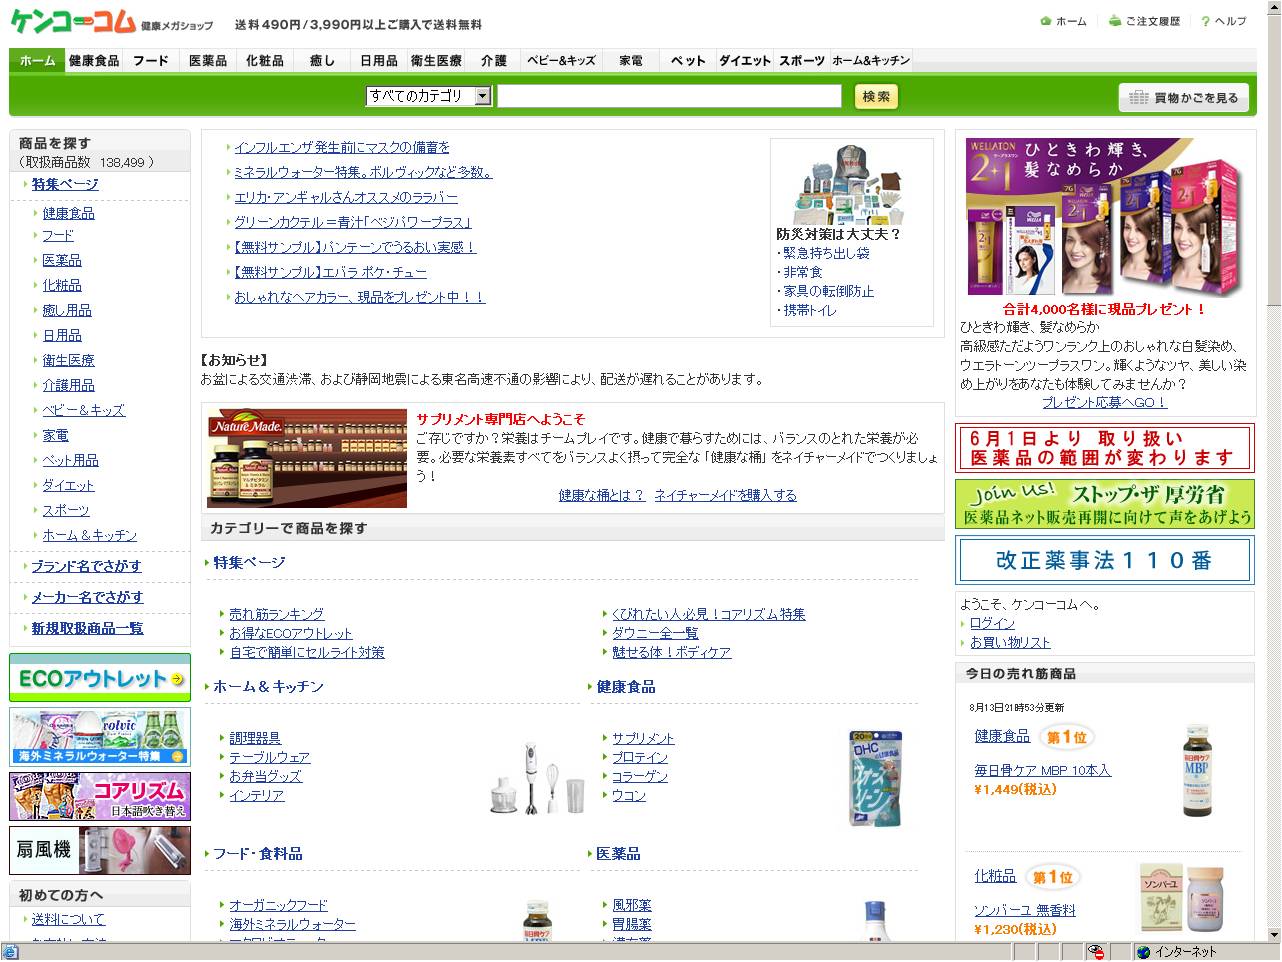This screenshot has height=962, width=1282.
Task: Open the プレゼント応募へGO！ link
Action: point(1105,402)
